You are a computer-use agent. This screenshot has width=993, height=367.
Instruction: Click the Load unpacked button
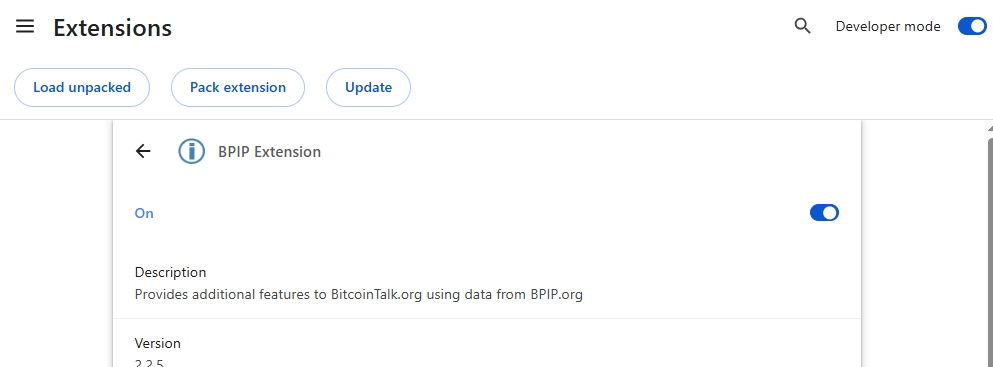82,87
